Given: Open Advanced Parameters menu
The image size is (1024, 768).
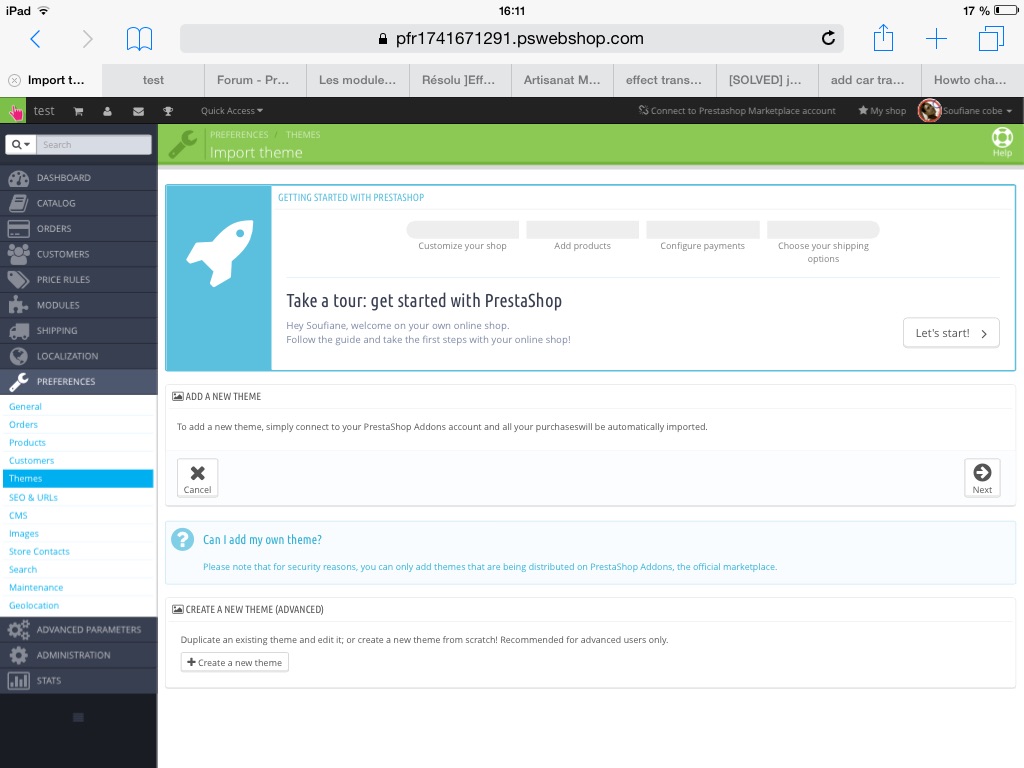Looking at the screenshot, I should [x=78, y=630].
